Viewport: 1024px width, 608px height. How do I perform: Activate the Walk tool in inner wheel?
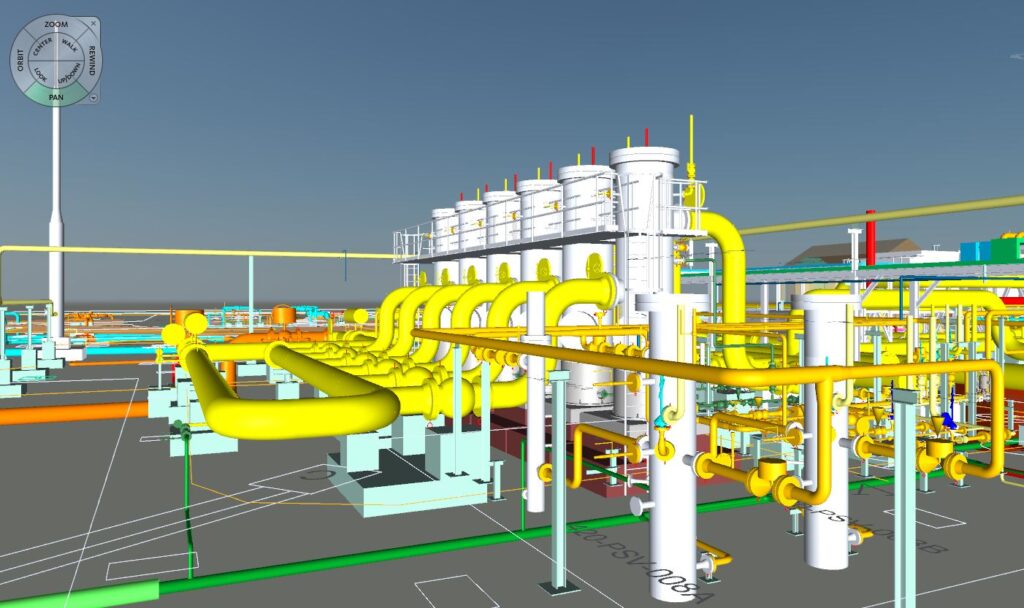point(70,45)
